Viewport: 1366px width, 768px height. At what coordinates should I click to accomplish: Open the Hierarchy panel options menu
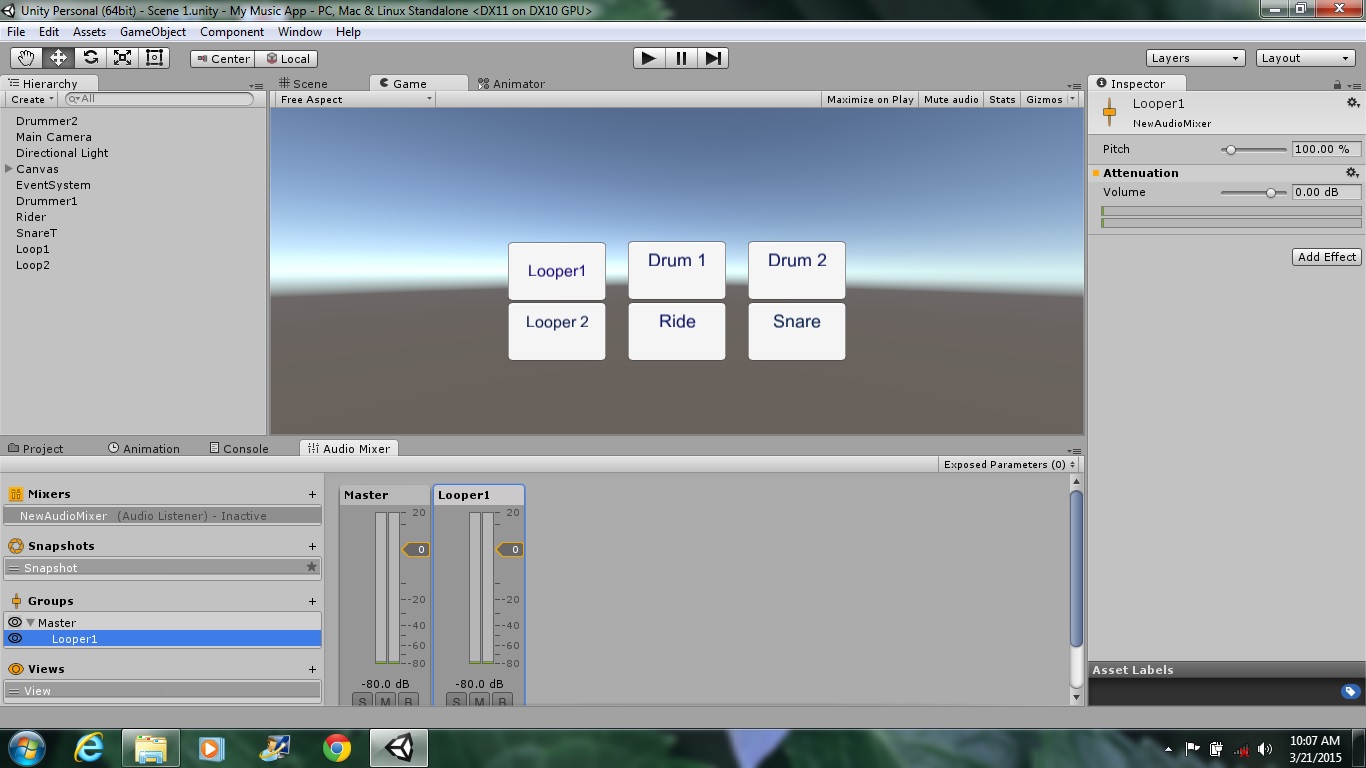(257, 85)
